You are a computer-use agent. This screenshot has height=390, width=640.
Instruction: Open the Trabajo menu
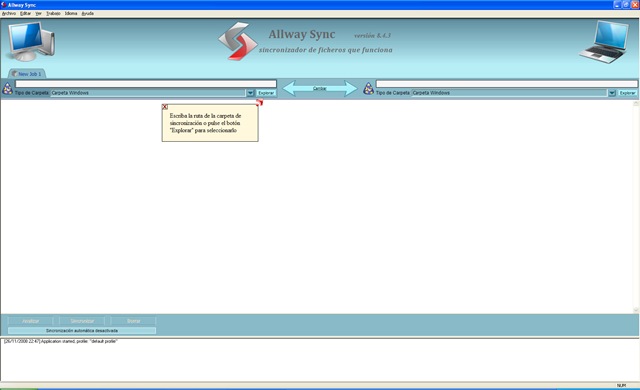(53, 13)
